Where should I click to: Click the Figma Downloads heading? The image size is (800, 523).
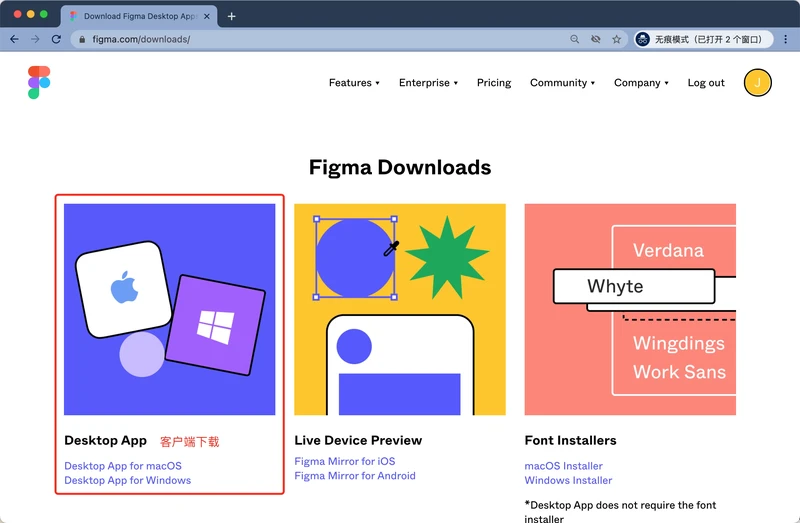point(399,168)
